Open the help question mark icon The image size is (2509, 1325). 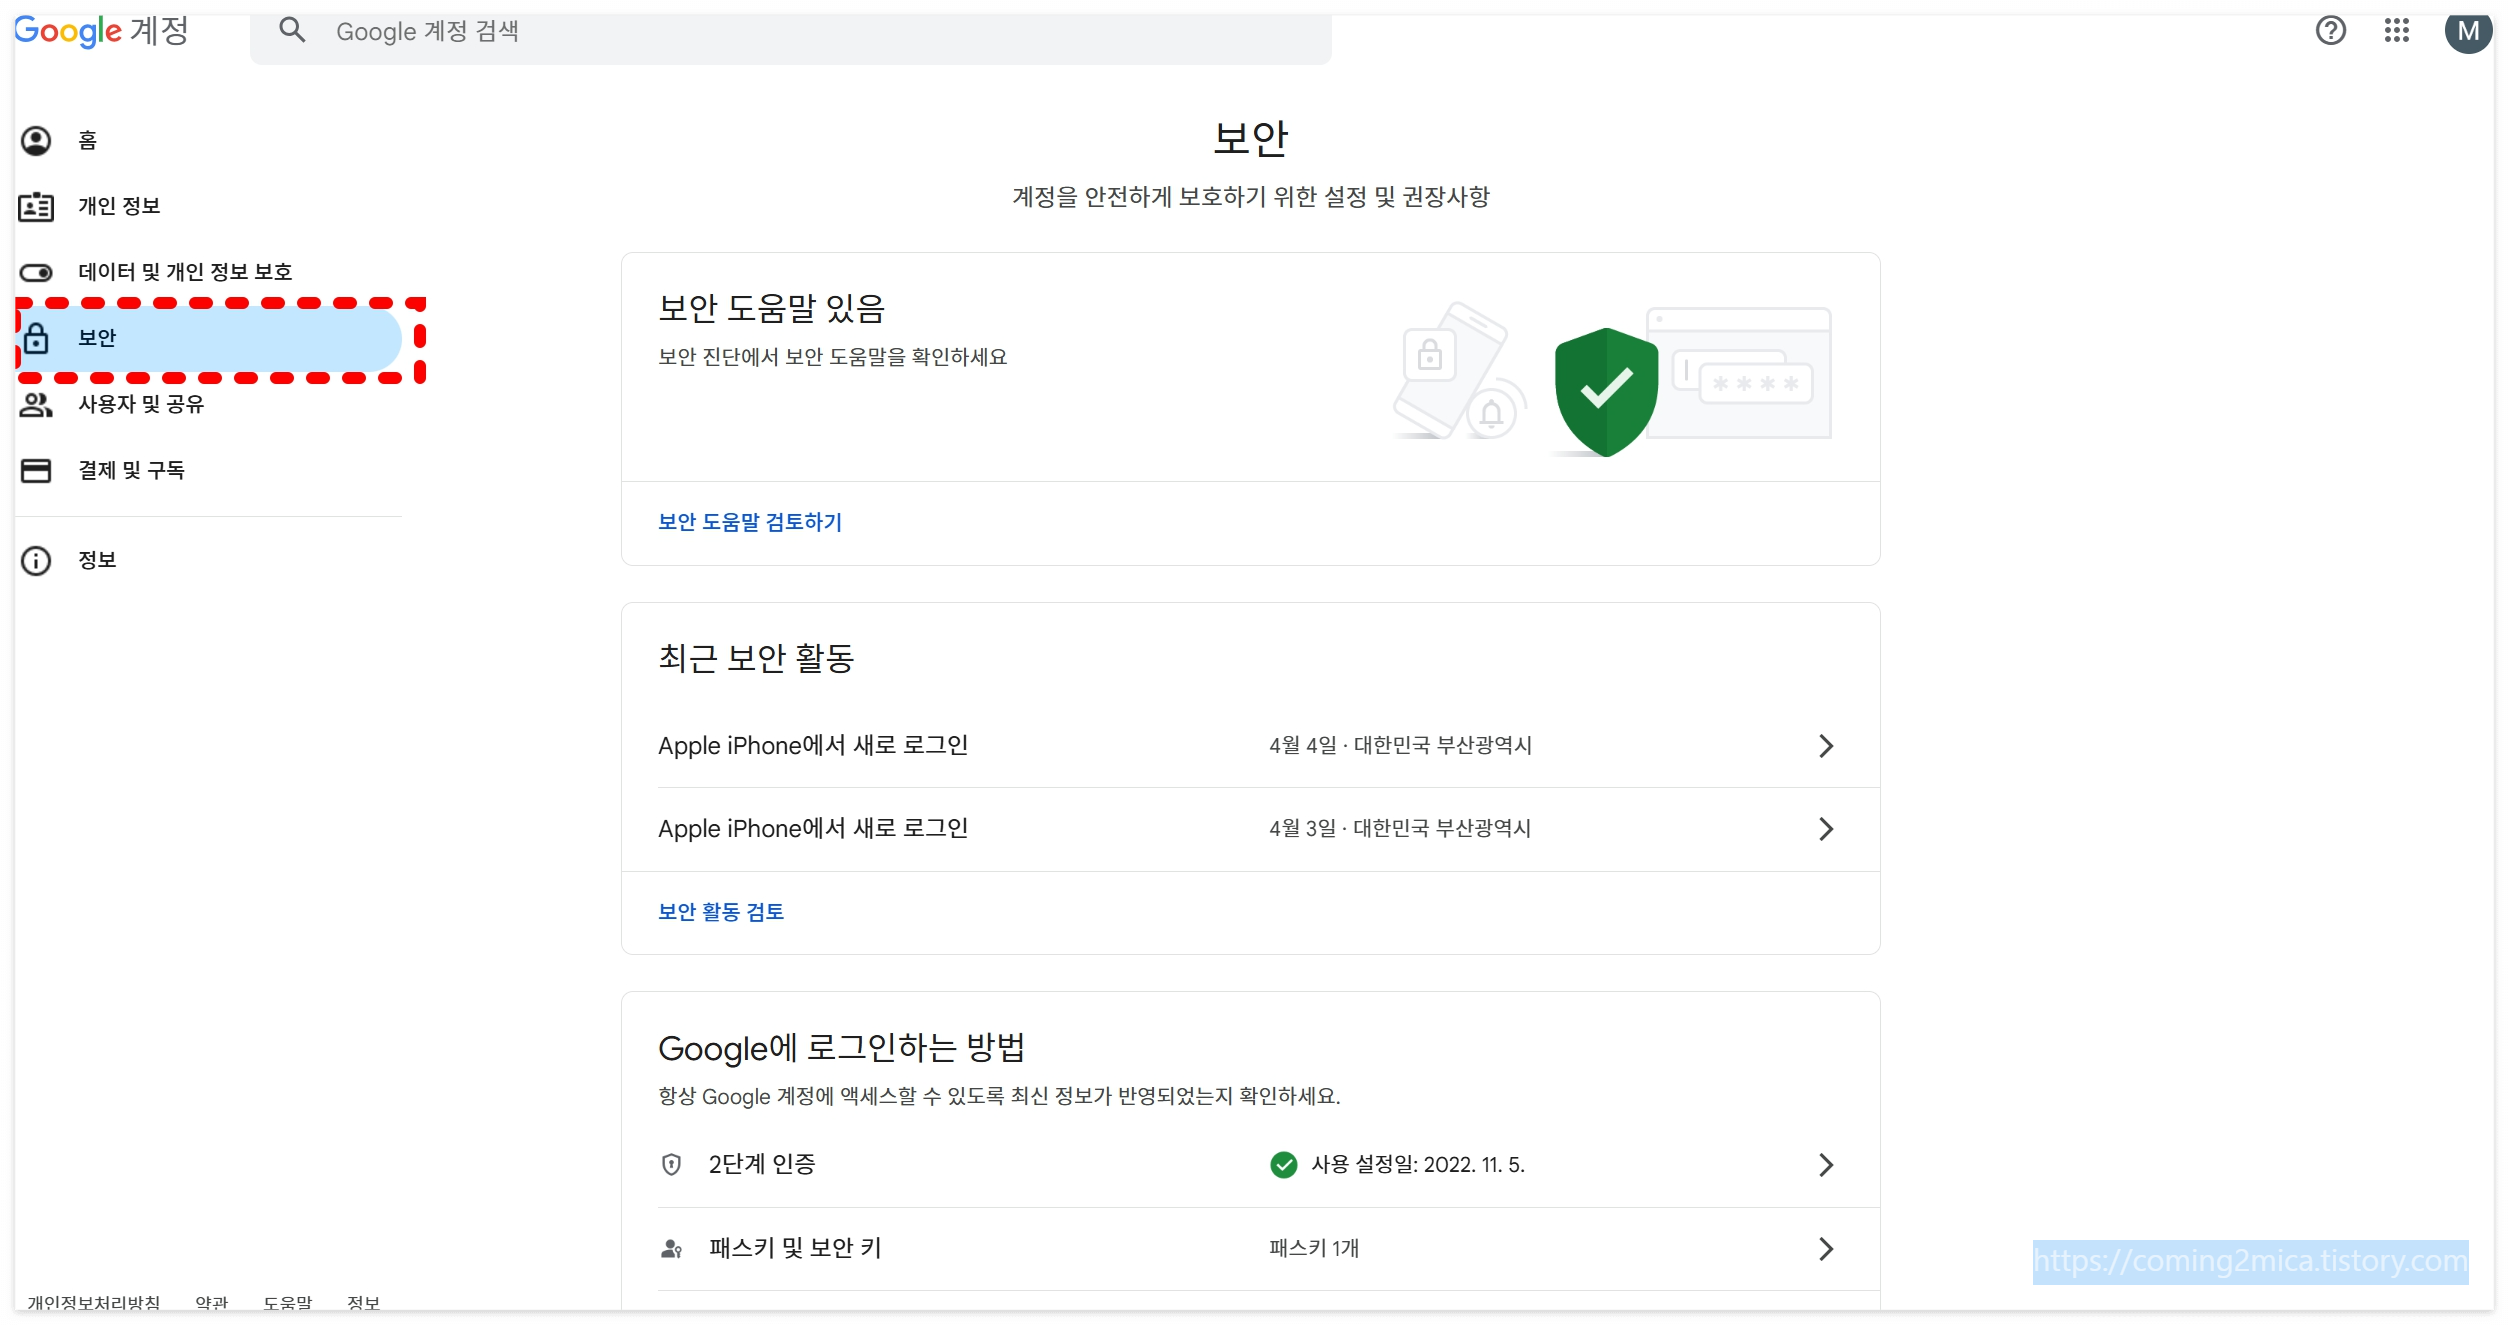click(x=2330, y=31)
